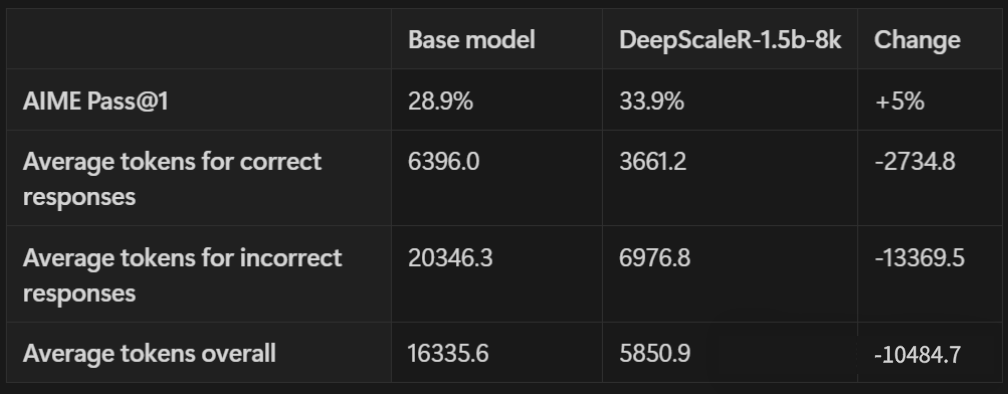Select the Average tokens overall row label
Image resolution: width=1008 pixels, height=394 pixels.
point(149,354)
